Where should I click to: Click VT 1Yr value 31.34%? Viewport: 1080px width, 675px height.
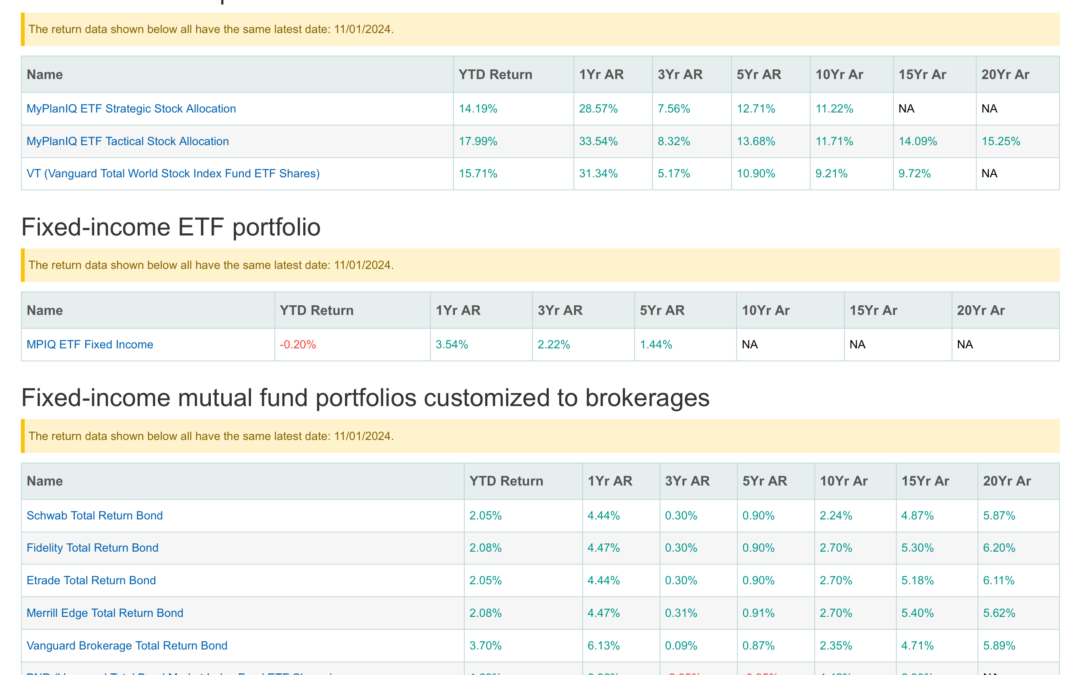(x=598, y=174)
